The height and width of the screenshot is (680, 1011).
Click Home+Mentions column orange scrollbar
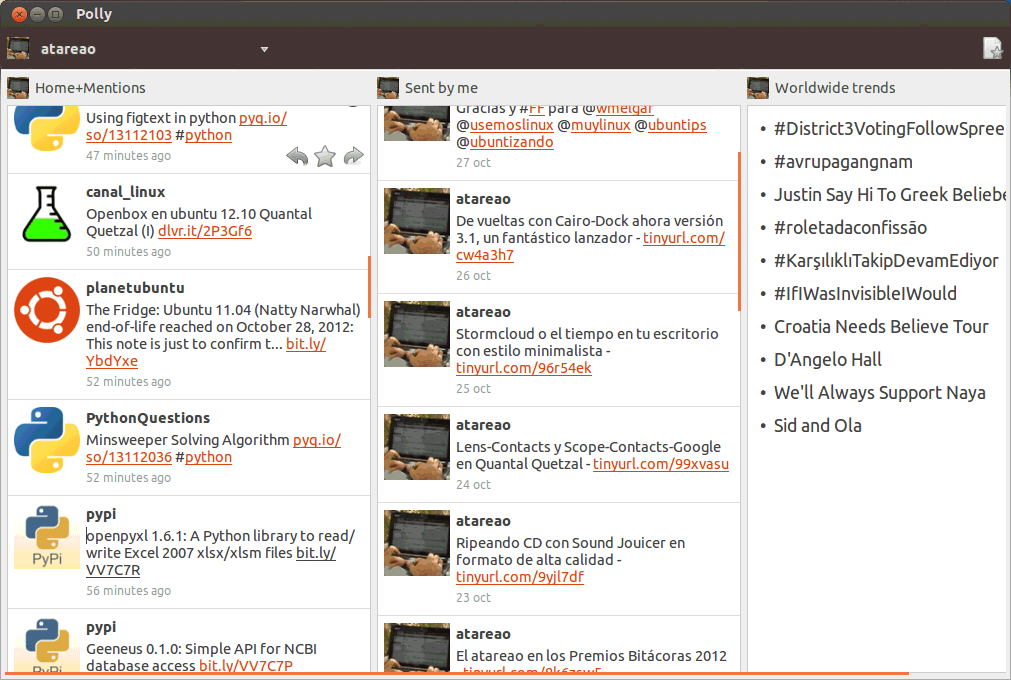pyautogui.click(x=369, y=287)
